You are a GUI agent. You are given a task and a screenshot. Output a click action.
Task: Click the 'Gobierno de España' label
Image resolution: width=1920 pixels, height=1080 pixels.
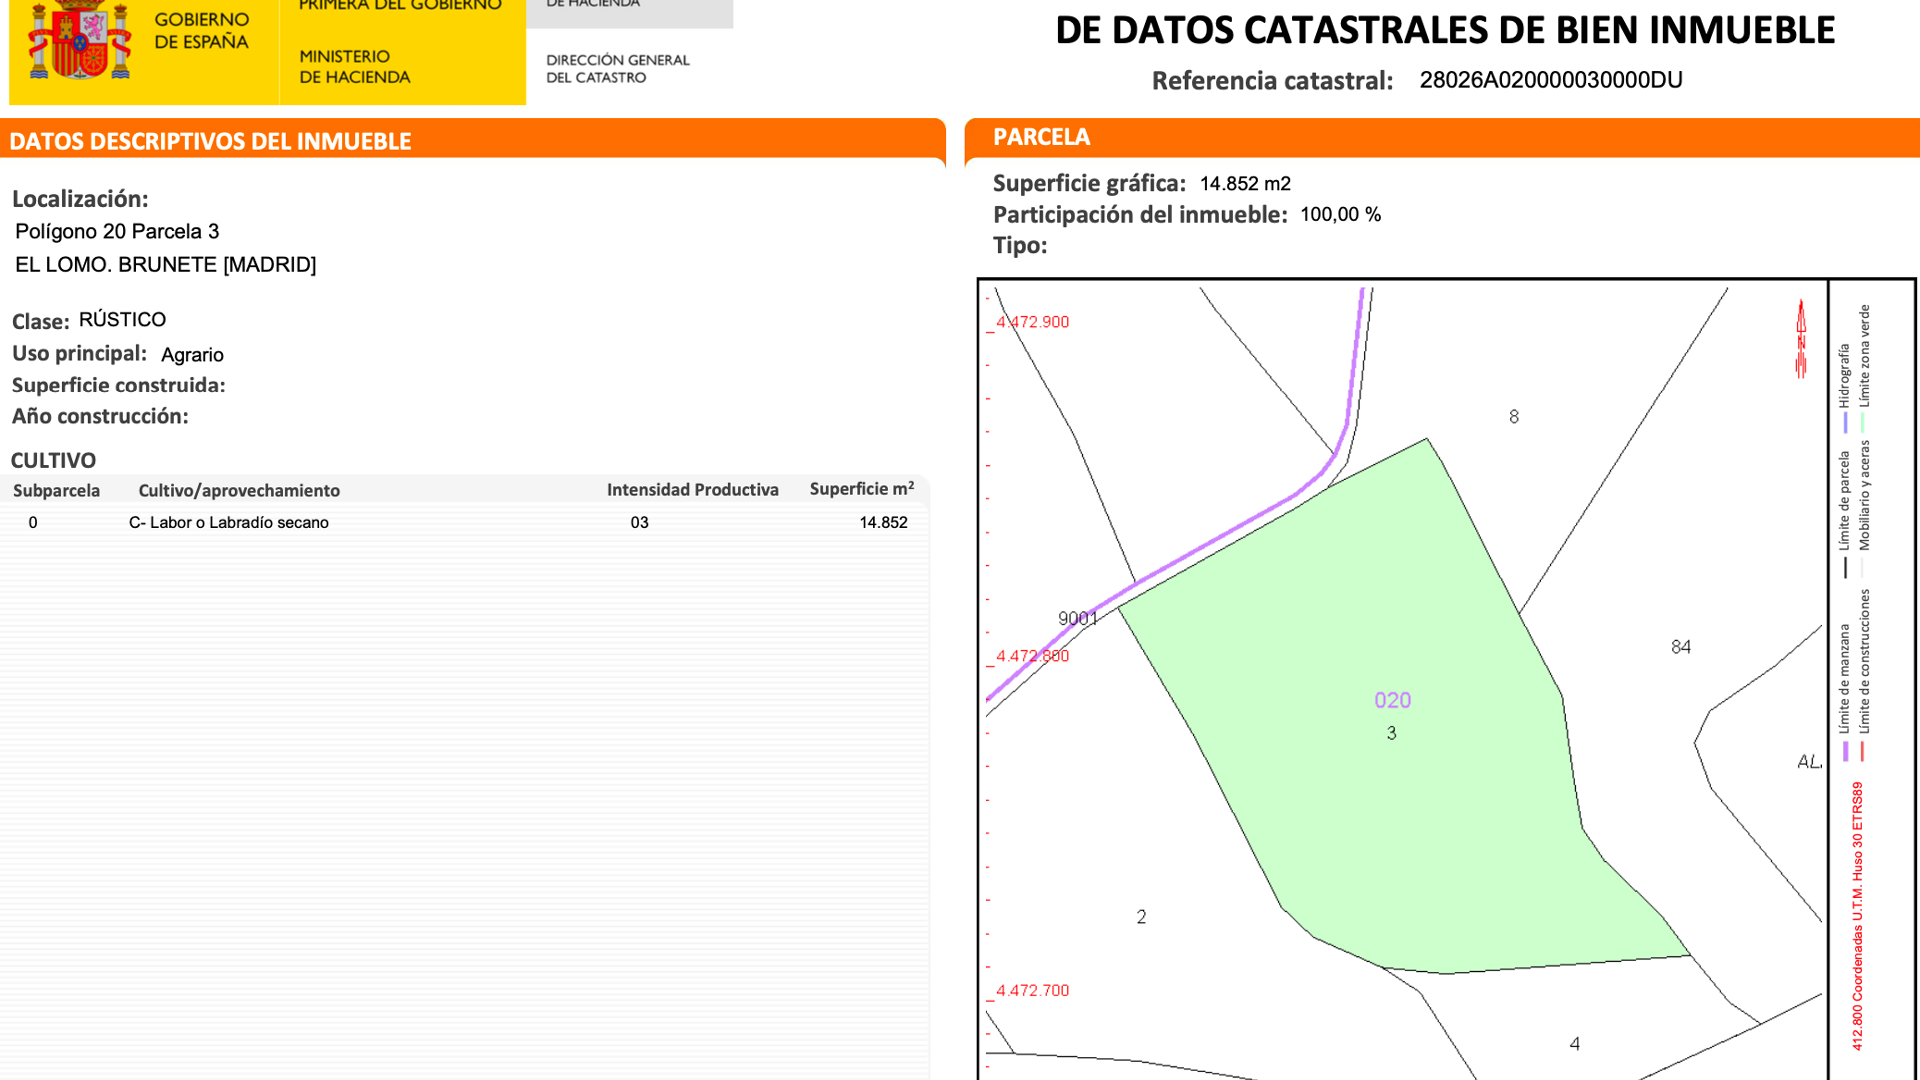coord(201,31)
